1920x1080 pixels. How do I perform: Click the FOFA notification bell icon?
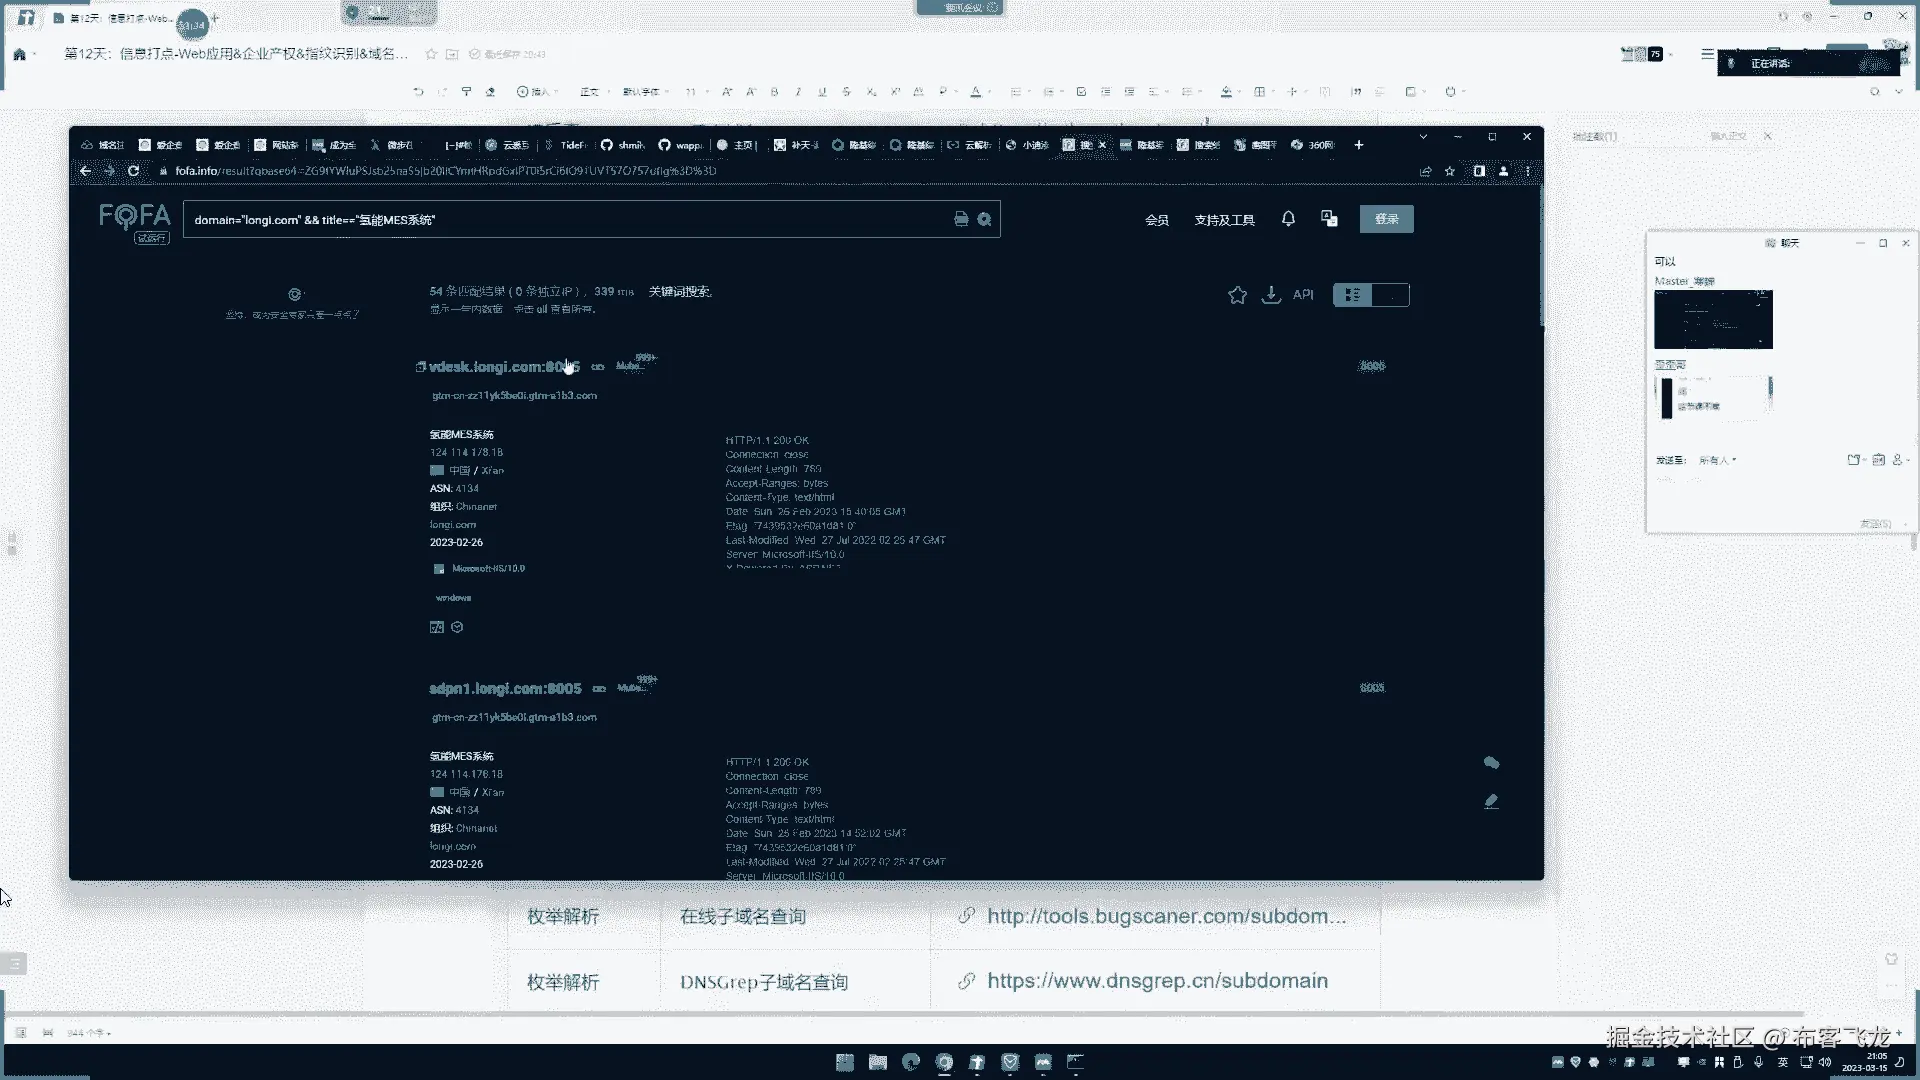[1288, 219]
